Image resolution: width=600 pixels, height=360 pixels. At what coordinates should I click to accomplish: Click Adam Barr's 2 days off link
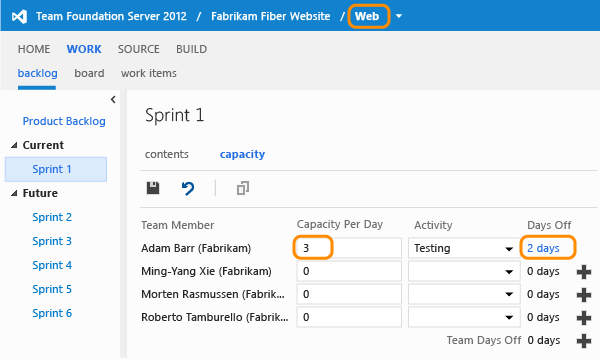pyautogui.click(x=543, y=248)
